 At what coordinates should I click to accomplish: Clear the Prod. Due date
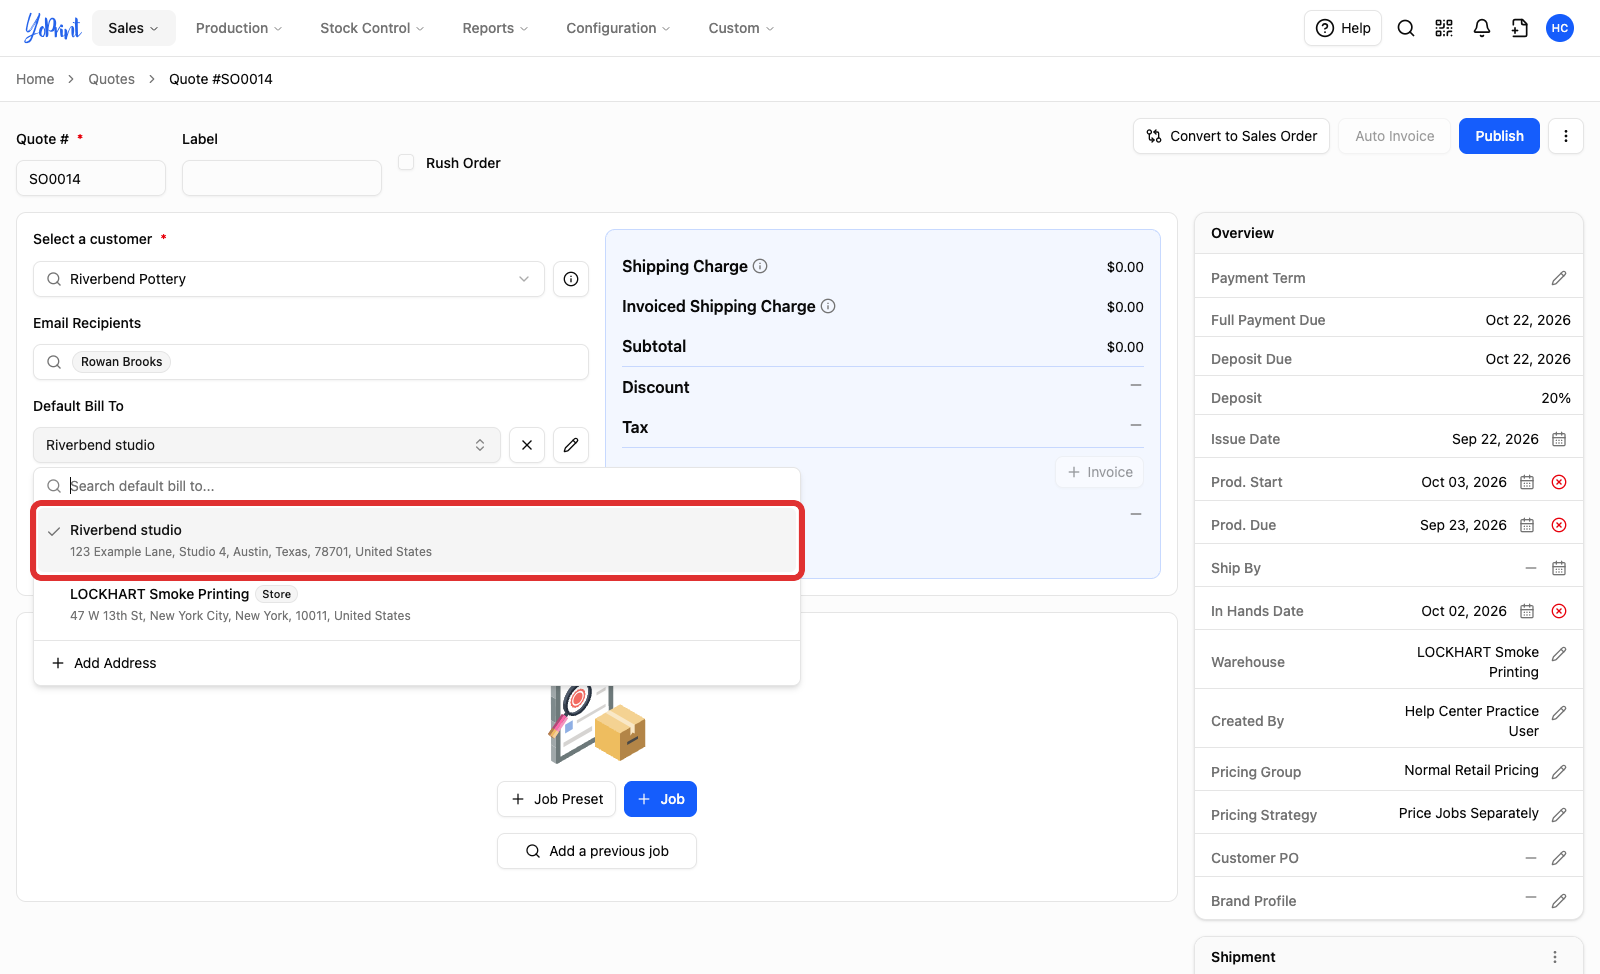click(1559, 525)
